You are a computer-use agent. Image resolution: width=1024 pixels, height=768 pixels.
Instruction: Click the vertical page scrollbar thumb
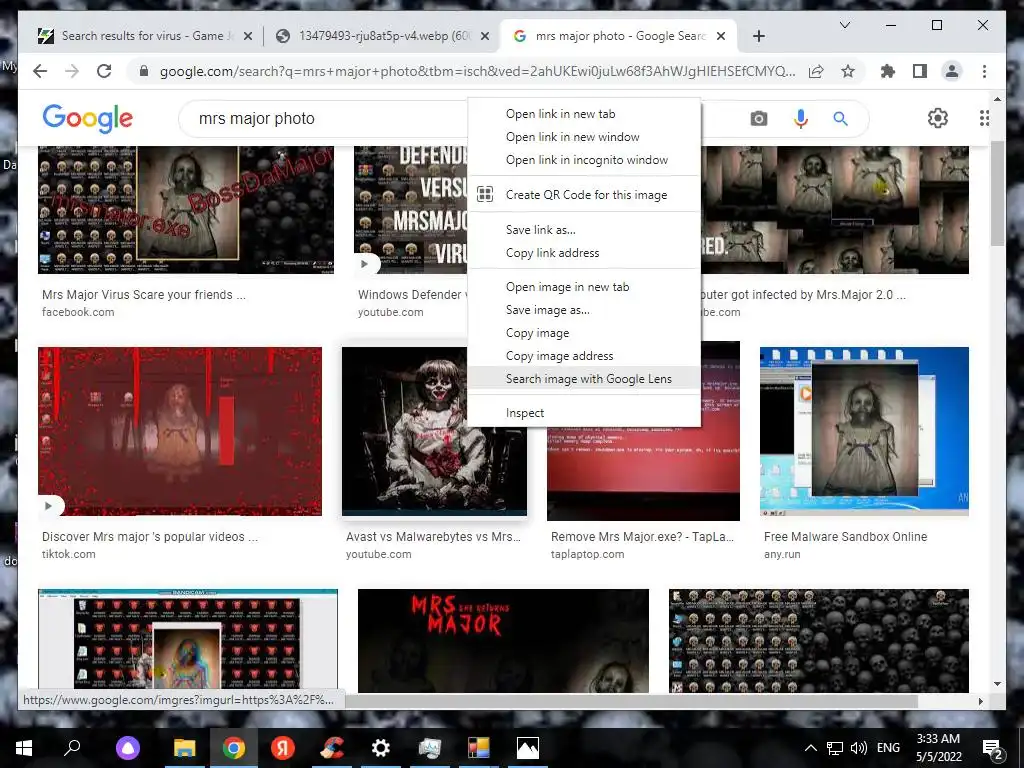(997, 193)
